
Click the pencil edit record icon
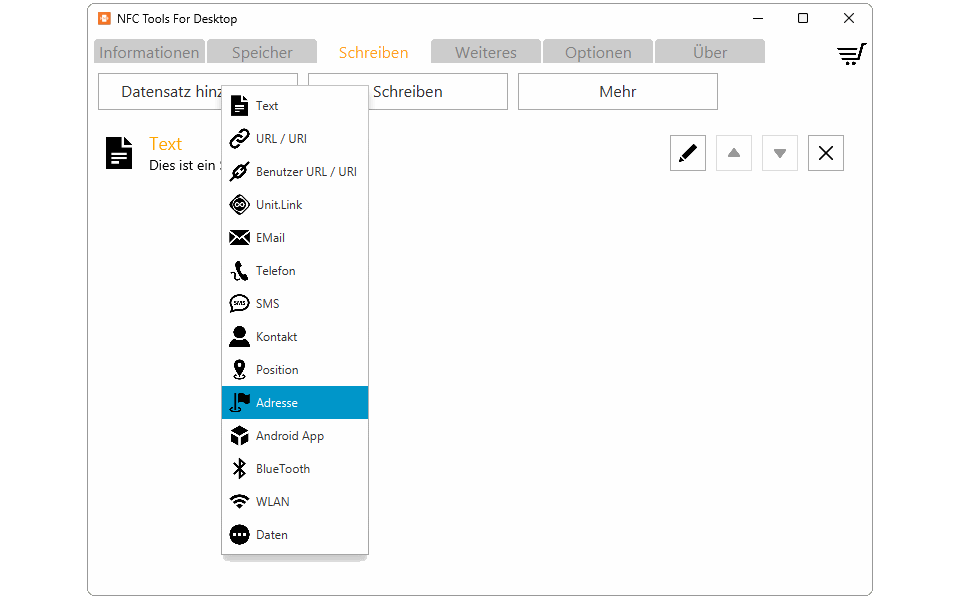[x=688, y=153]
